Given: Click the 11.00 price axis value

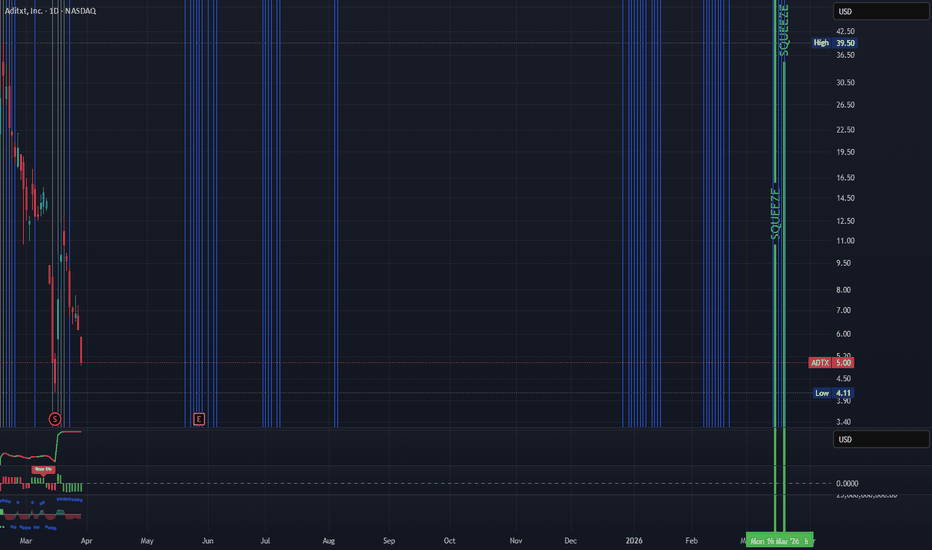Looking at the screenshot, I should pyautogui.click(x=845, y=241).
